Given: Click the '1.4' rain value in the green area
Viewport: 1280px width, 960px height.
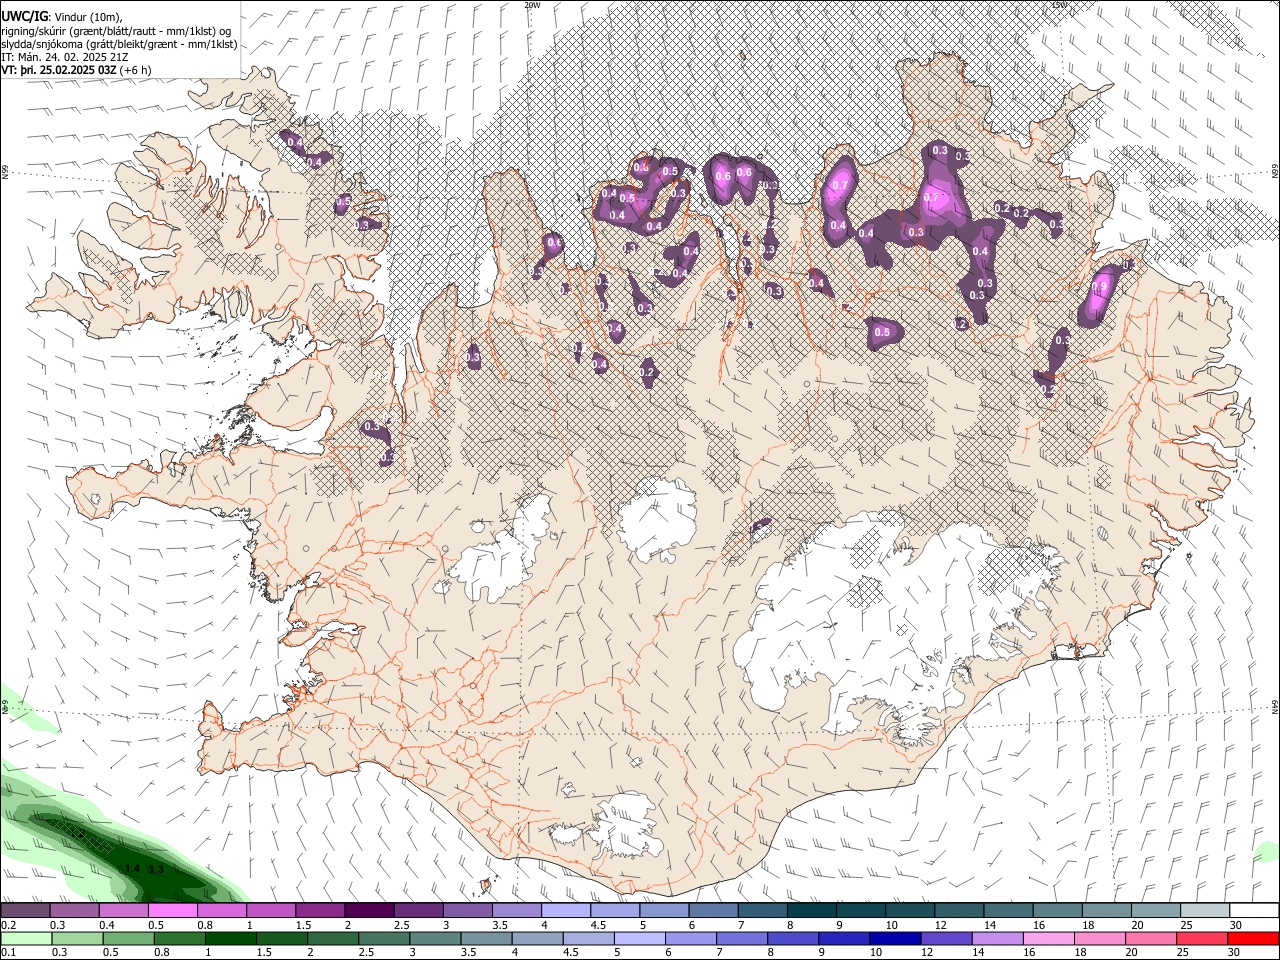Looking at the screenshot, I should click(132, 868).
